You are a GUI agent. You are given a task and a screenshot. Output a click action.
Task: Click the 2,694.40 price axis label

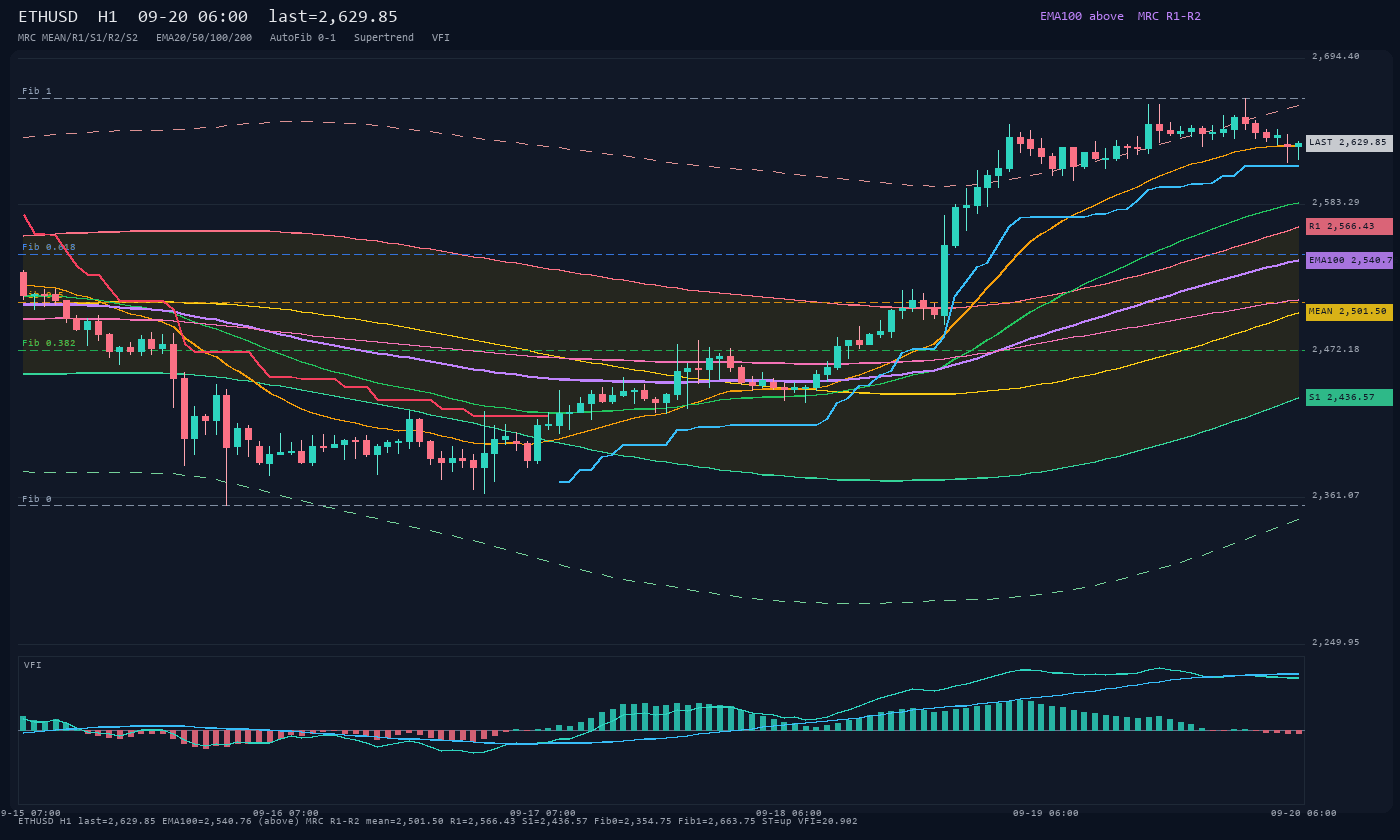[1336, 57]
